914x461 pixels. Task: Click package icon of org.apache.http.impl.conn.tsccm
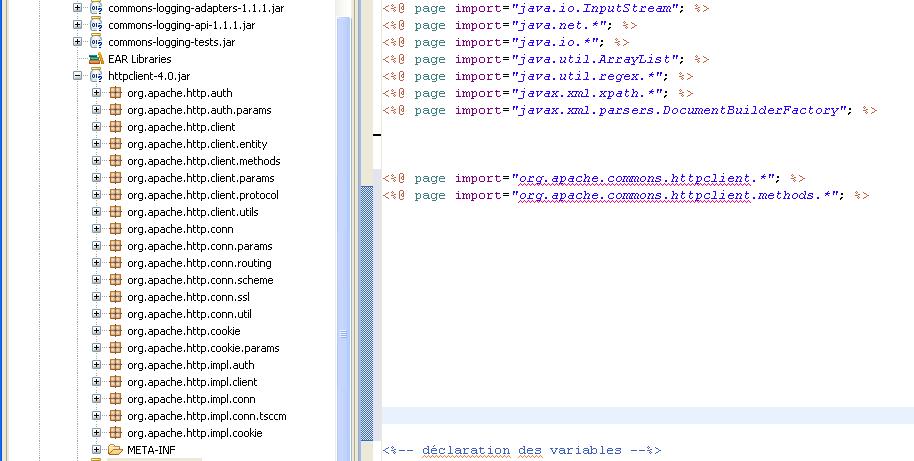pos(115,416)
